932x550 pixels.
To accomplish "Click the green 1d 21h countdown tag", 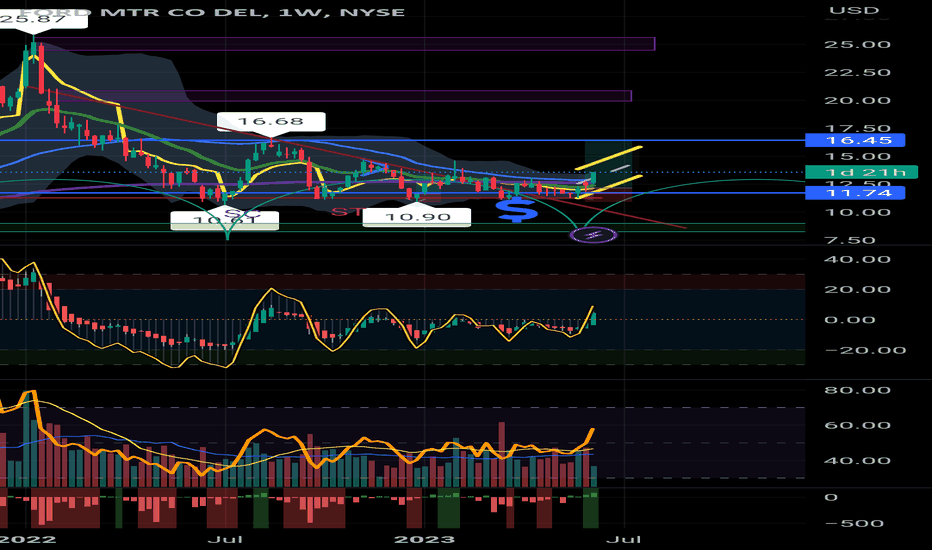I will (x=859, y=172).
